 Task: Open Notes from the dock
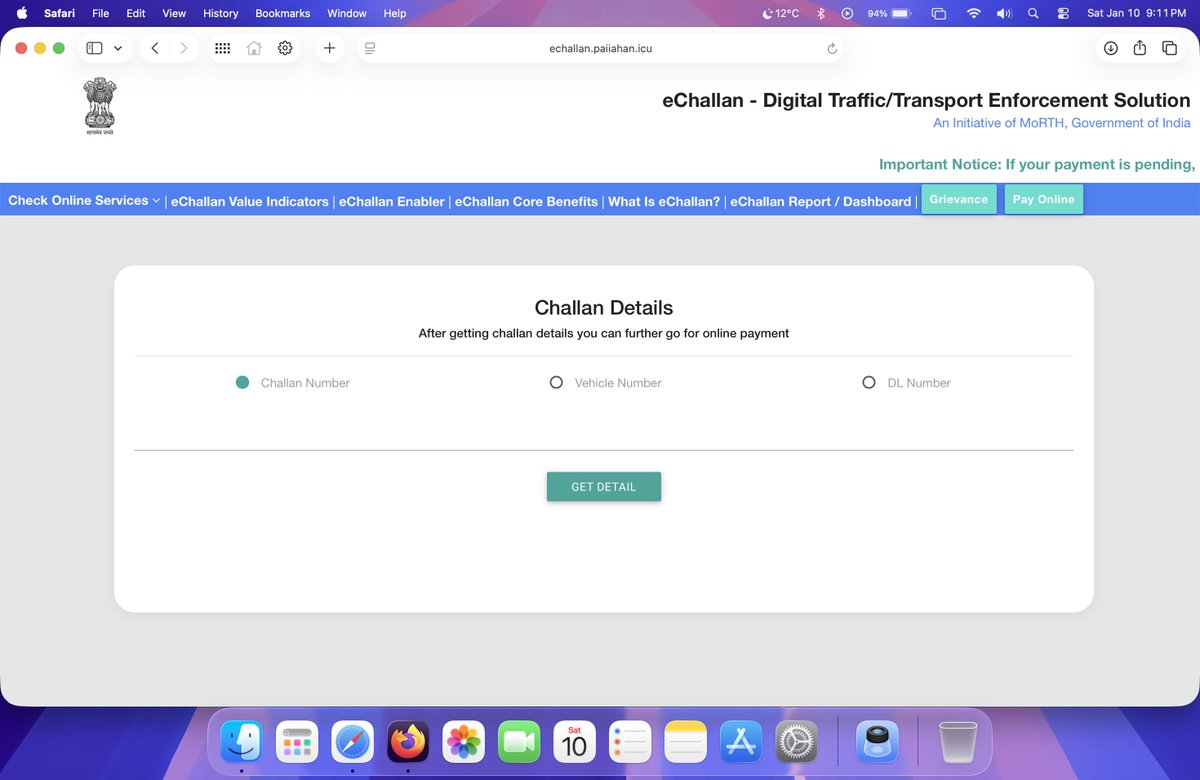[686, 742]
